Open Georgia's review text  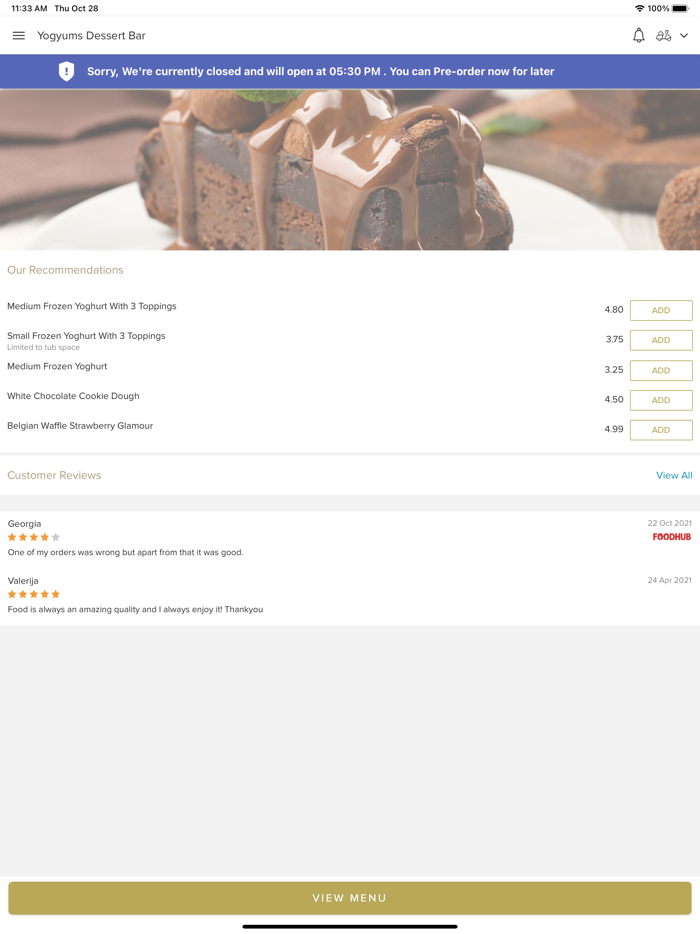pos(125,552)
